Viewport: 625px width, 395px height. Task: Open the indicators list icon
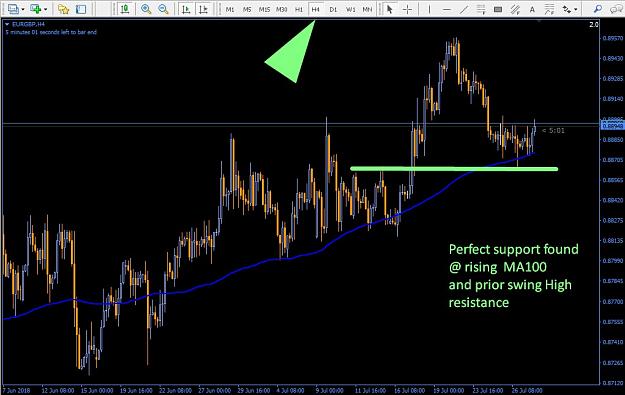click(x=125, y=9)
